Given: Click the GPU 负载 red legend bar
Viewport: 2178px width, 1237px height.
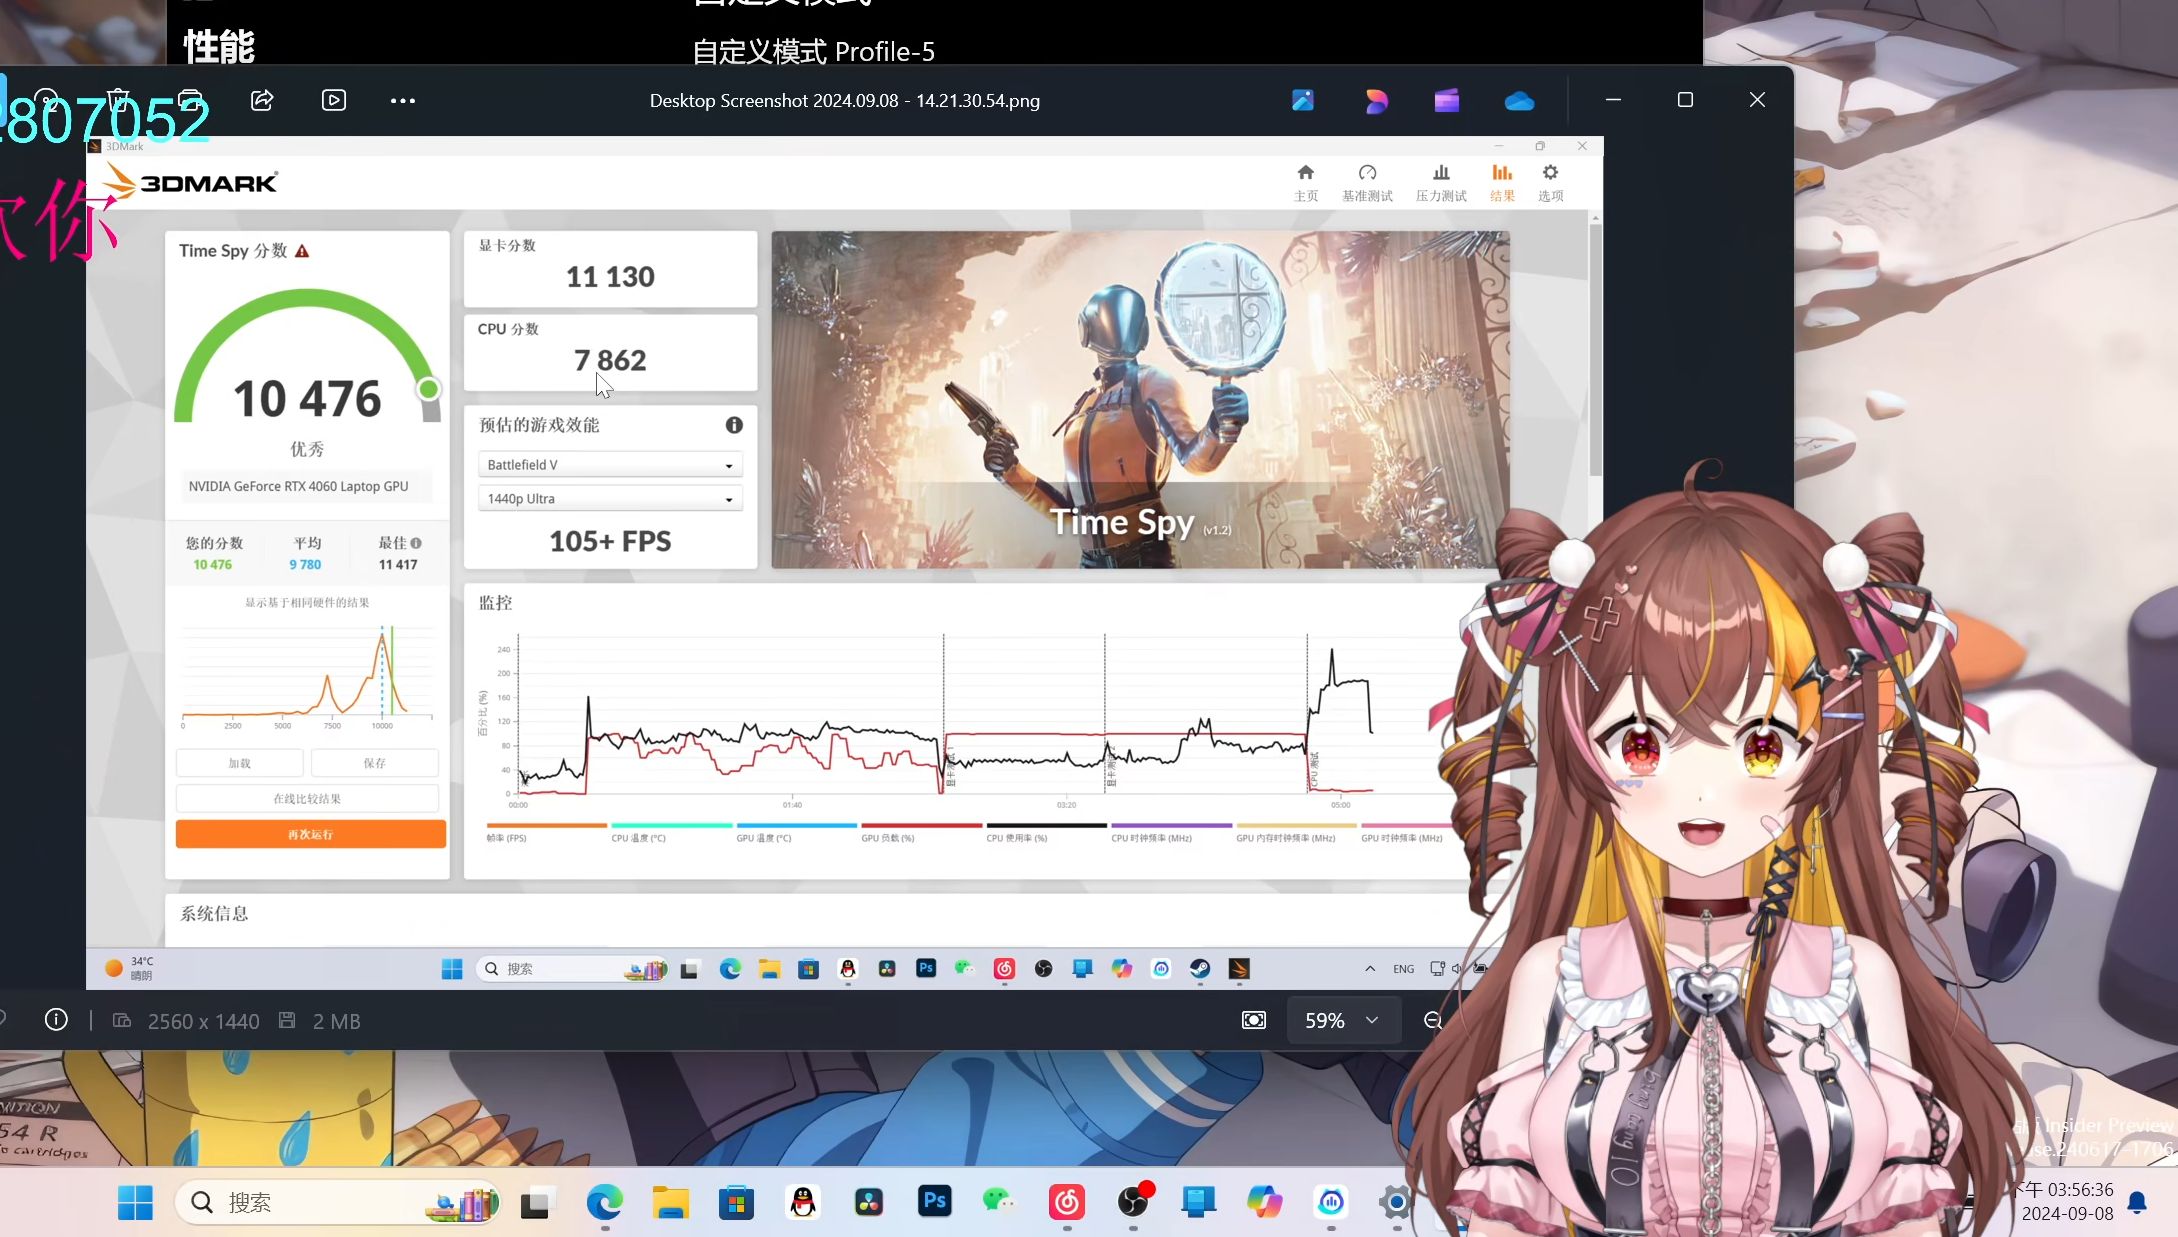Looking at the screenshot, I should (921, 825).
